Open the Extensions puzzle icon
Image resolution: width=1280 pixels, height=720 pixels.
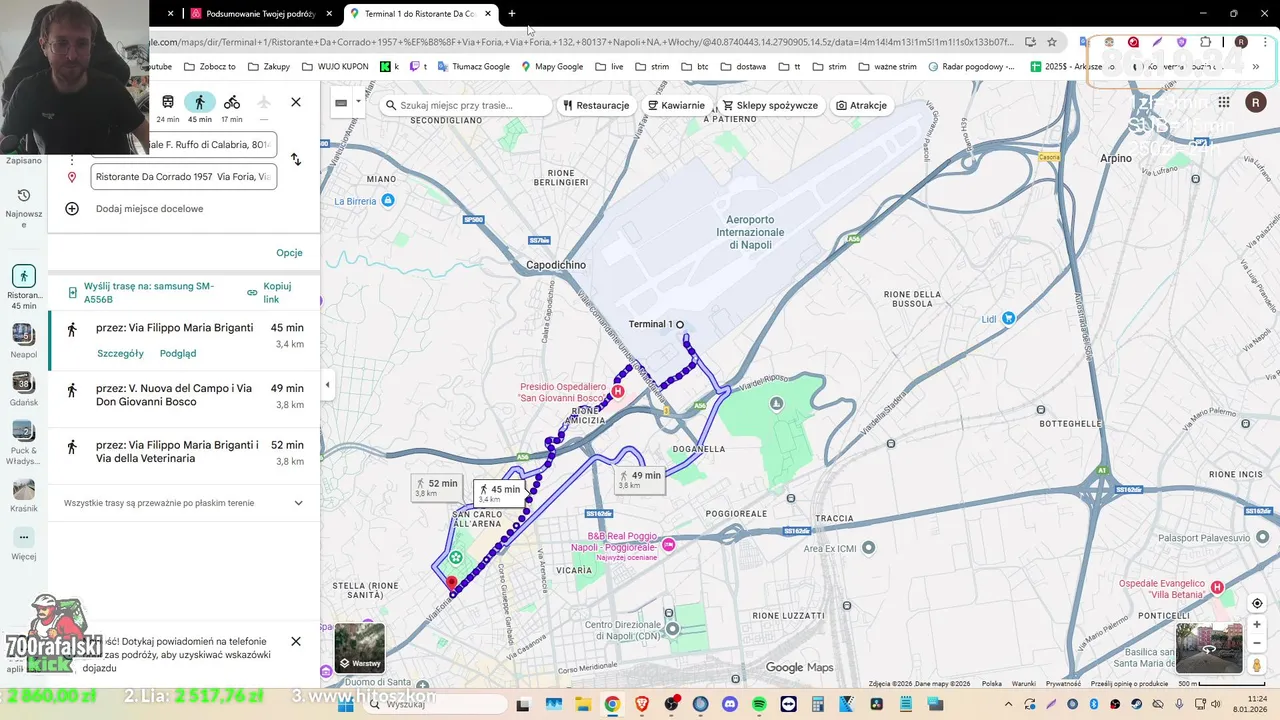click(x=1205, y=42)
